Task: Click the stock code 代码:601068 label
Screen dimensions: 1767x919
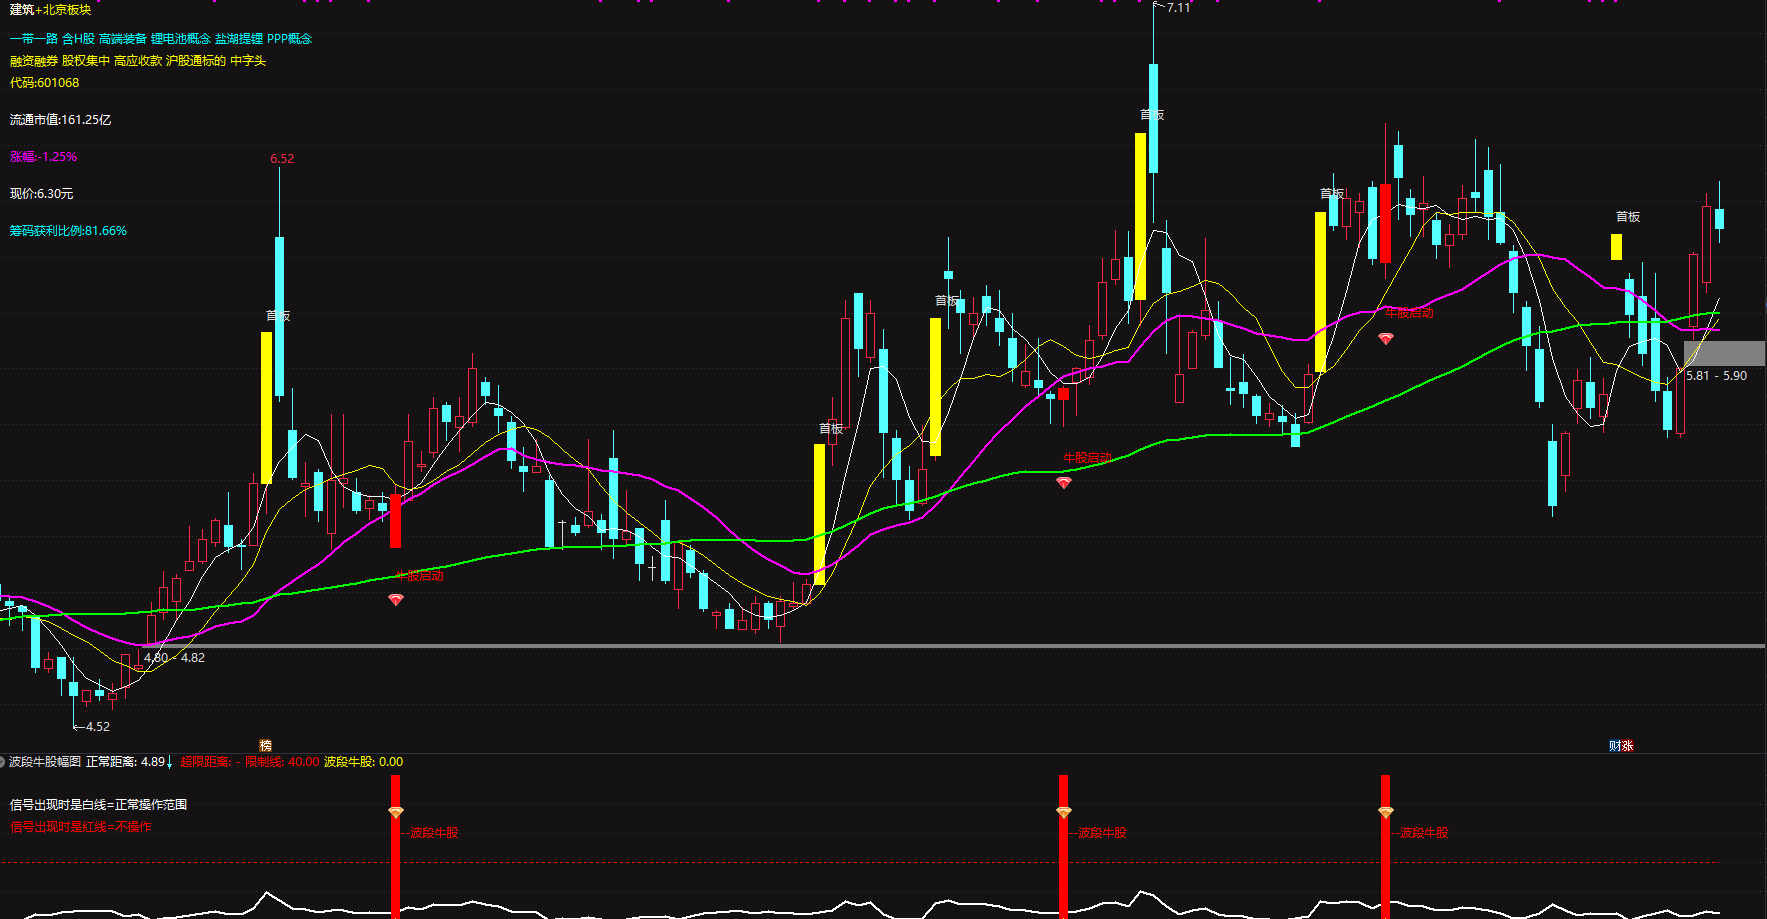Action: (x=44, y=83)
